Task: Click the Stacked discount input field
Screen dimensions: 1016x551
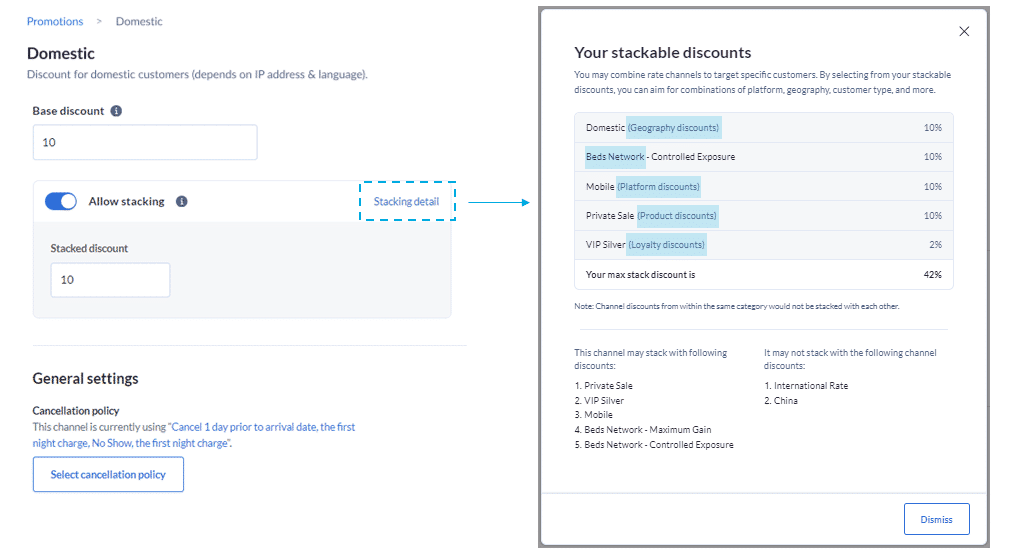Action: pyautogui.click(x=110, y=280)
